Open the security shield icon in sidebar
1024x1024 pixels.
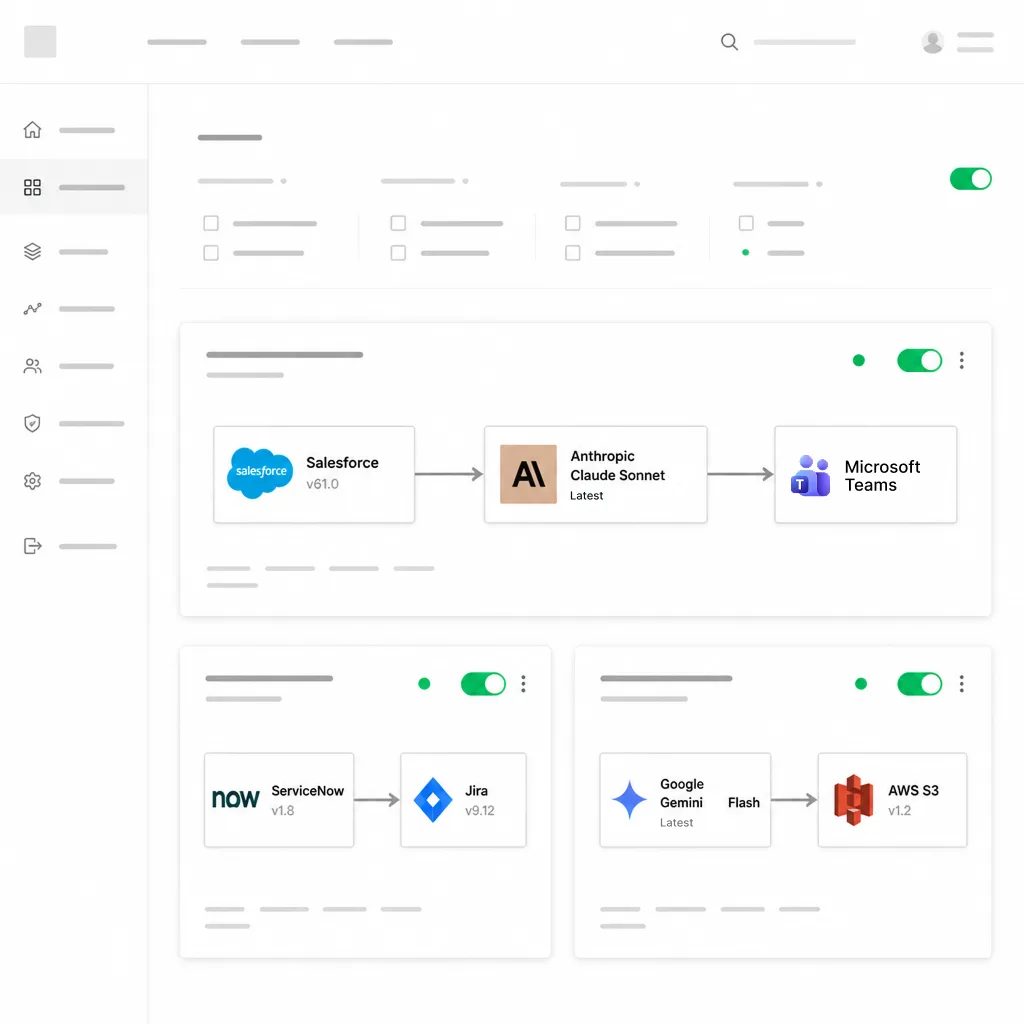click(32, 423)
